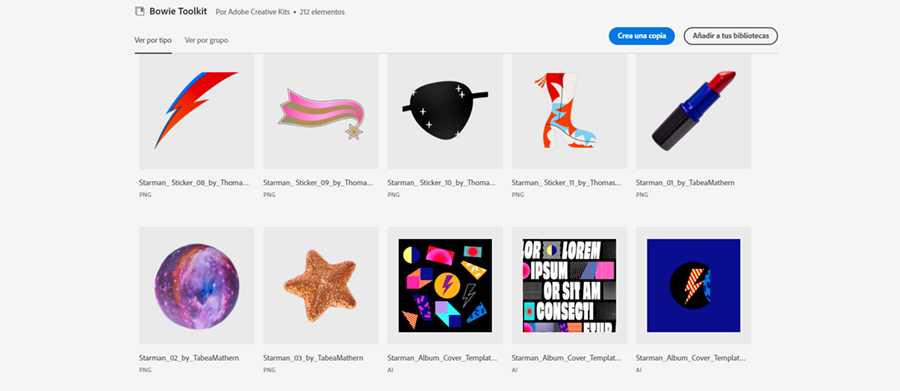Image resolution: width=900 pixels, height=391 pixels.
Task: Open the black eye patch sticker thumbnail
Action: [x=445, y=111]
